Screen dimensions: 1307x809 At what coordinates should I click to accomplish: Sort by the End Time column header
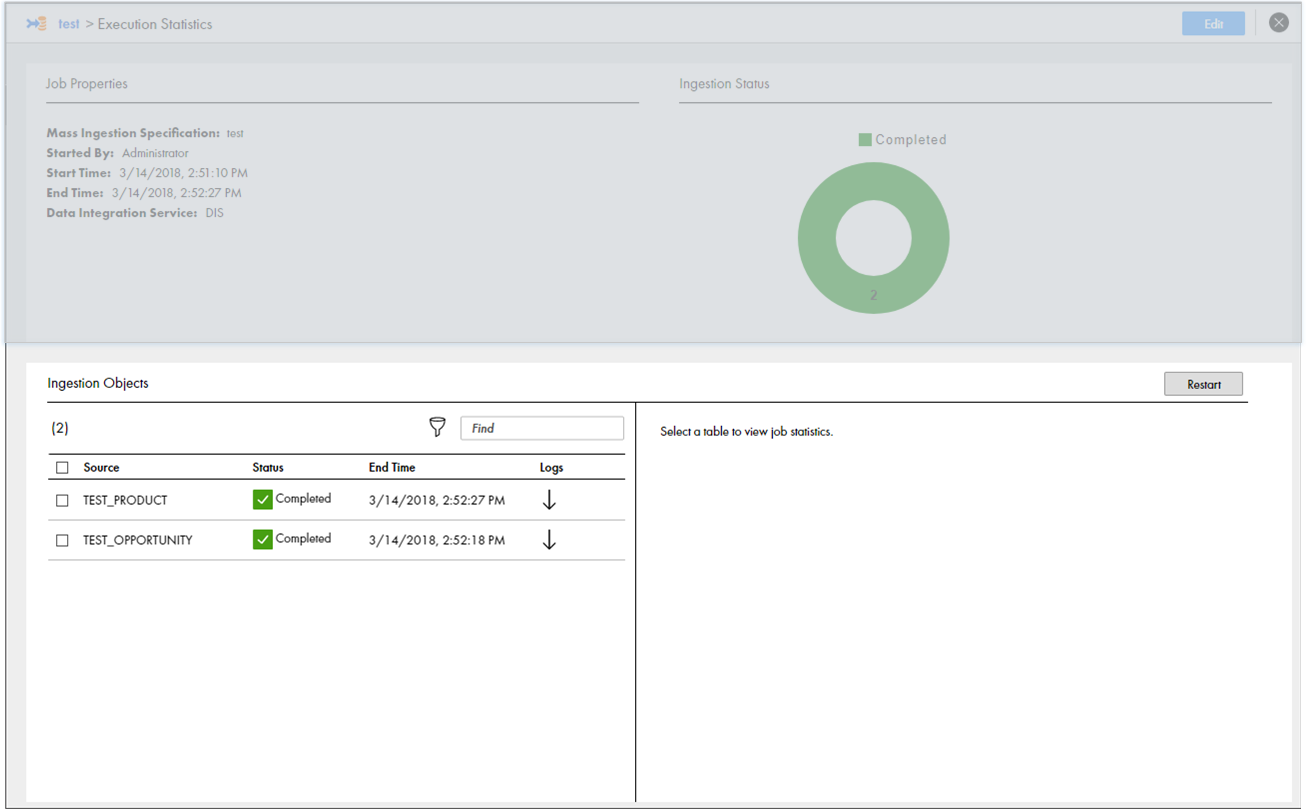coord(392,467)
